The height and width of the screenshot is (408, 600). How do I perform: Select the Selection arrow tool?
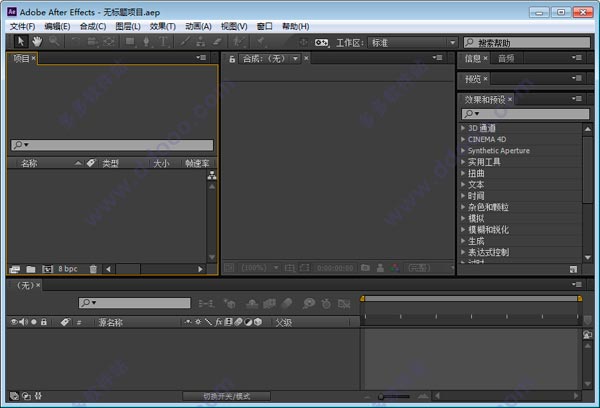tap(21, 41)
